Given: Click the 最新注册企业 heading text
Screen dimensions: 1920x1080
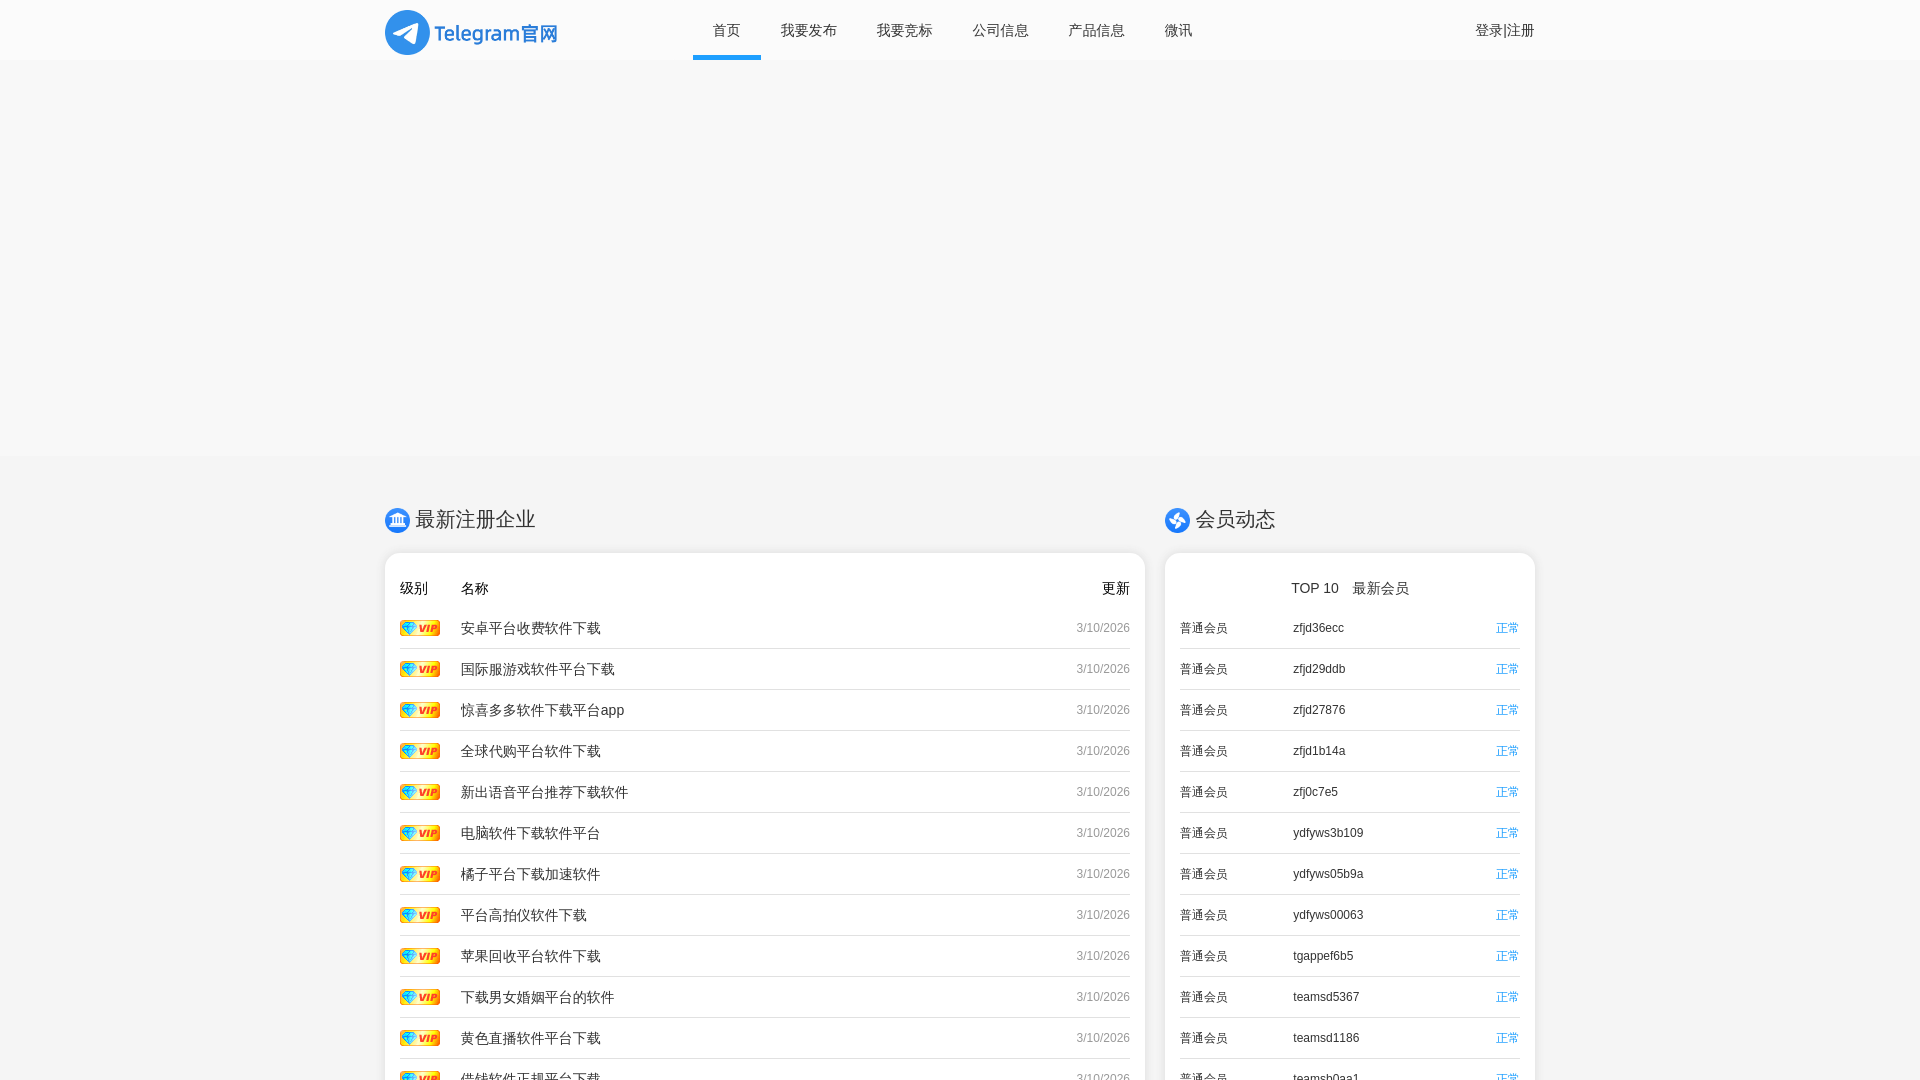Looking at the screenshot, I should tap(475, 520).
